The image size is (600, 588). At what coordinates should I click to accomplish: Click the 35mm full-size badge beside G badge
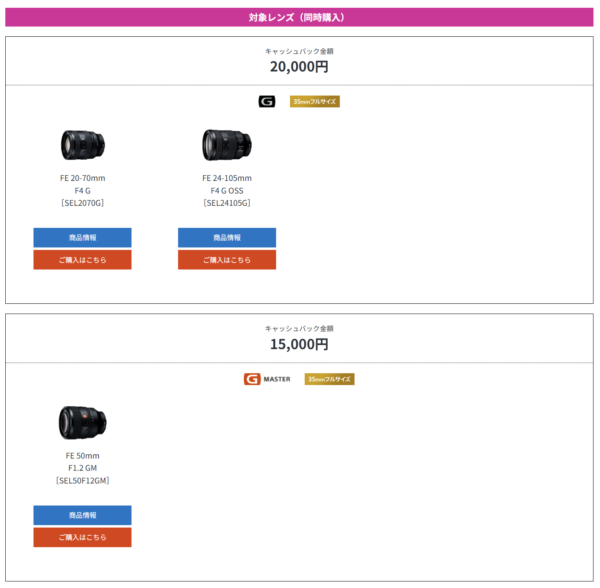coord(315,101)
